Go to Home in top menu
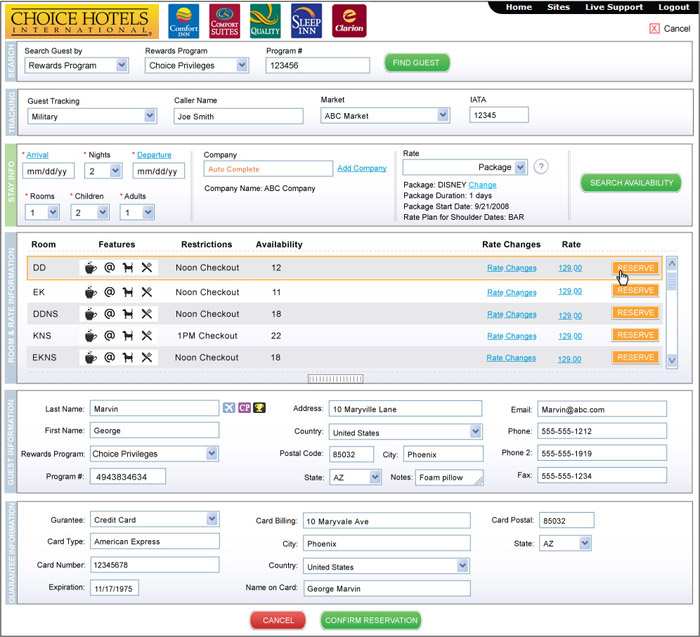 (x=519, y=7)
